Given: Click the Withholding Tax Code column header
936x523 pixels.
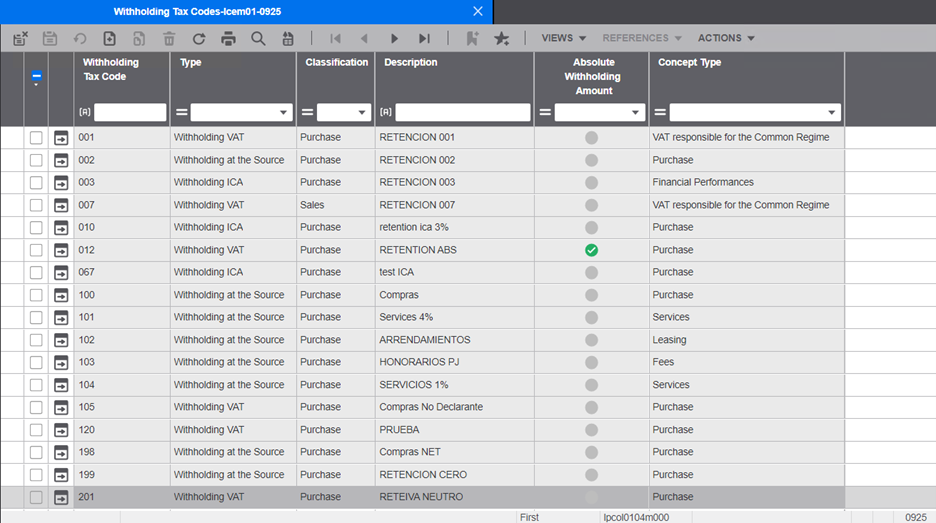Looking at the screenshot, I should pos(111,69).
